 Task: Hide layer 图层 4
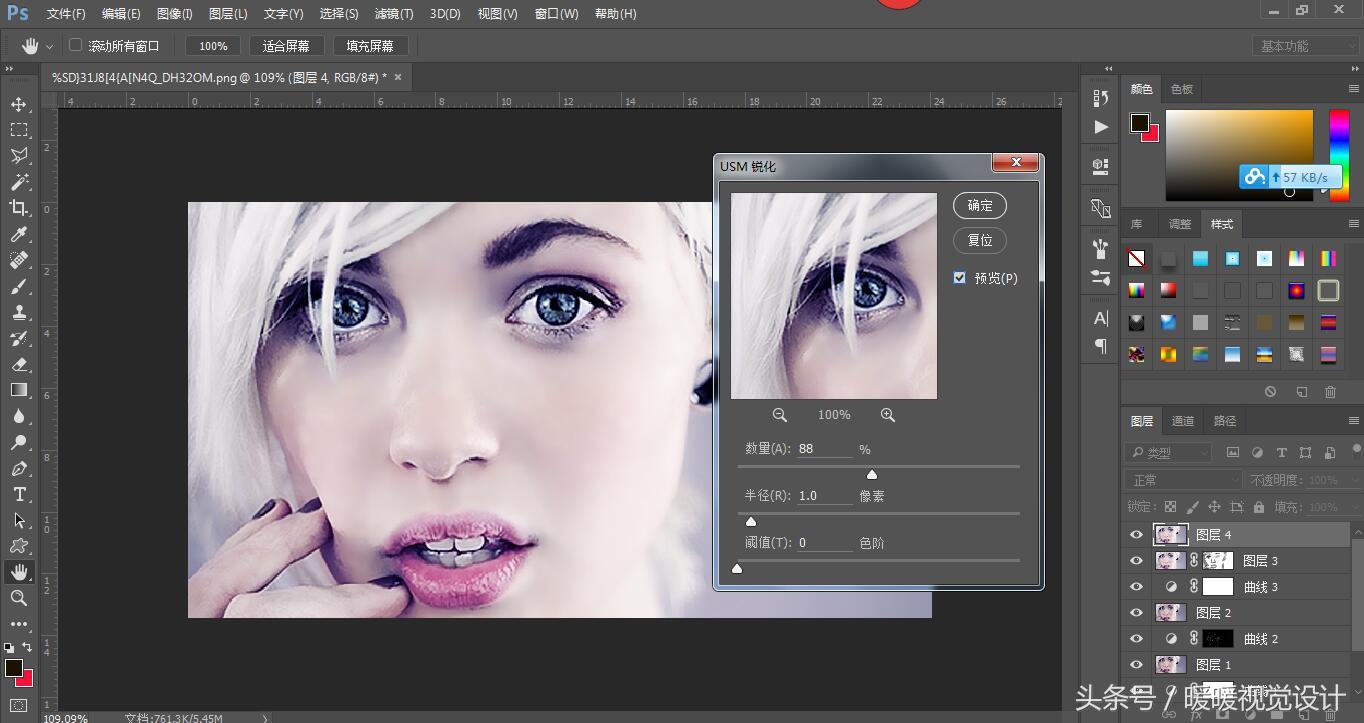click(1136, 535)
